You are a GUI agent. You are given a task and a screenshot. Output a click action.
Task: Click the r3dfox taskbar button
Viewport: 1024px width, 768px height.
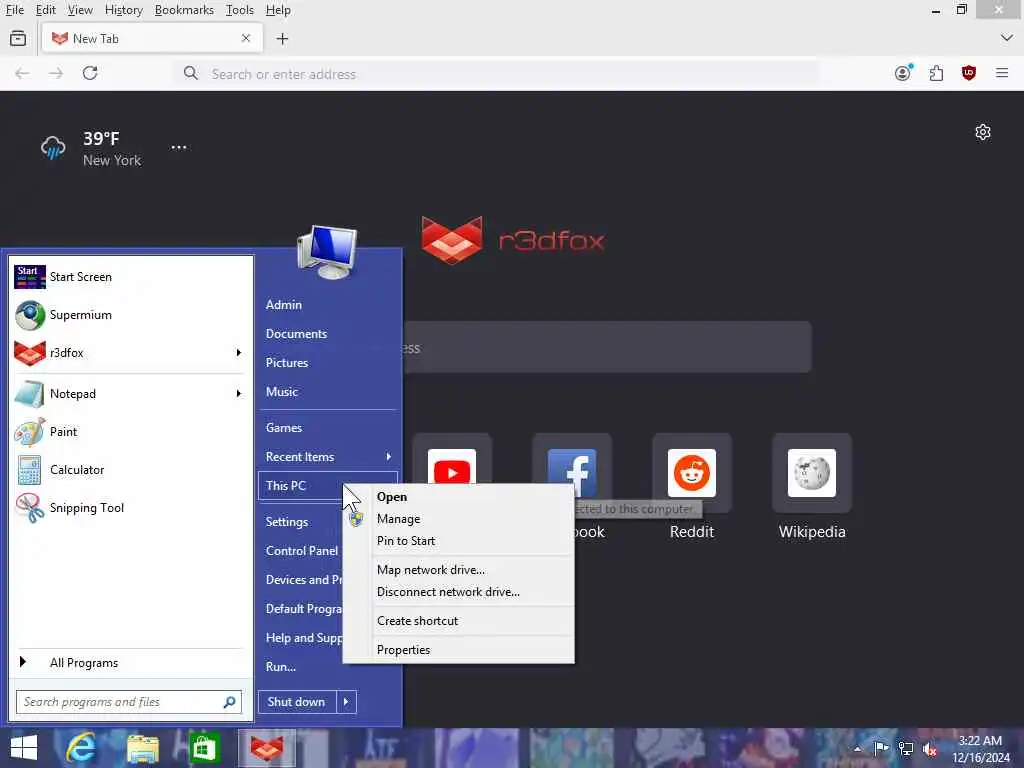click(x=266, y=748)
